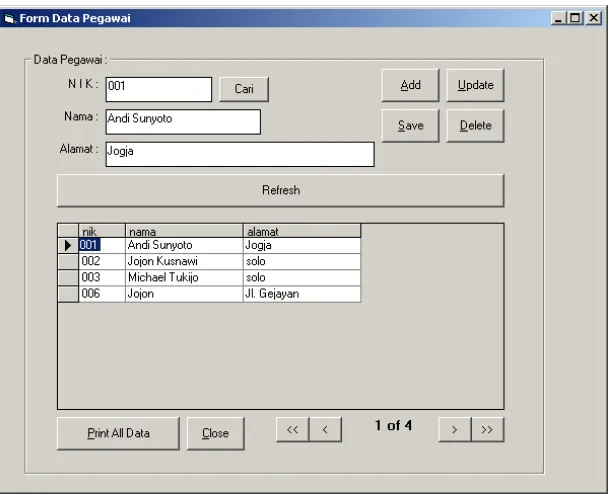Click row selector for record 006
The width and height of the screenshot is (614, 494).
coord(68,294)
